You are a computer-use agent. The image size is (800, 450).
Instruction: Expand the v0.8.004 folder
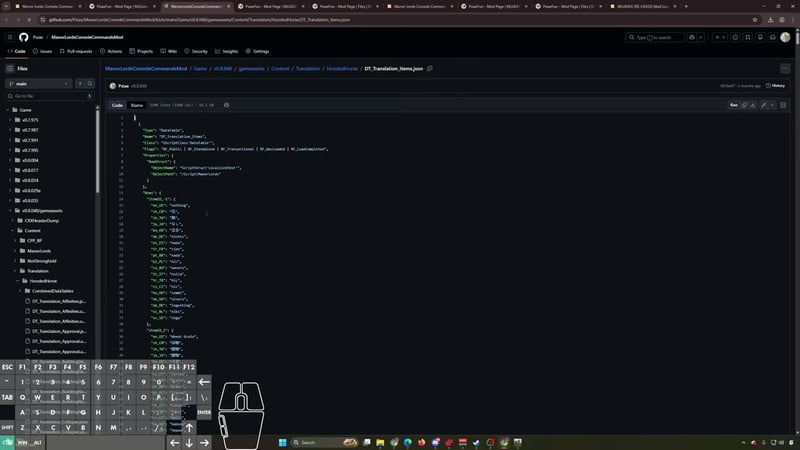(x=10, y=160)
